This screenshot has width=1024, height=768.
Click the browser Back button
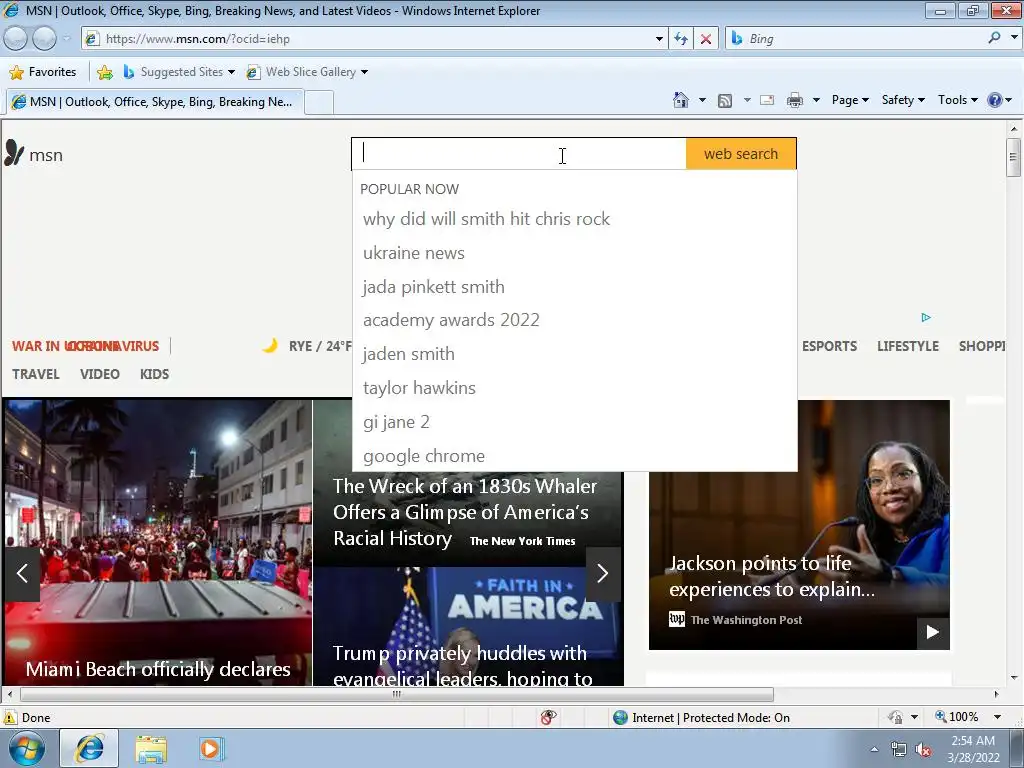(x=16, y=39)
